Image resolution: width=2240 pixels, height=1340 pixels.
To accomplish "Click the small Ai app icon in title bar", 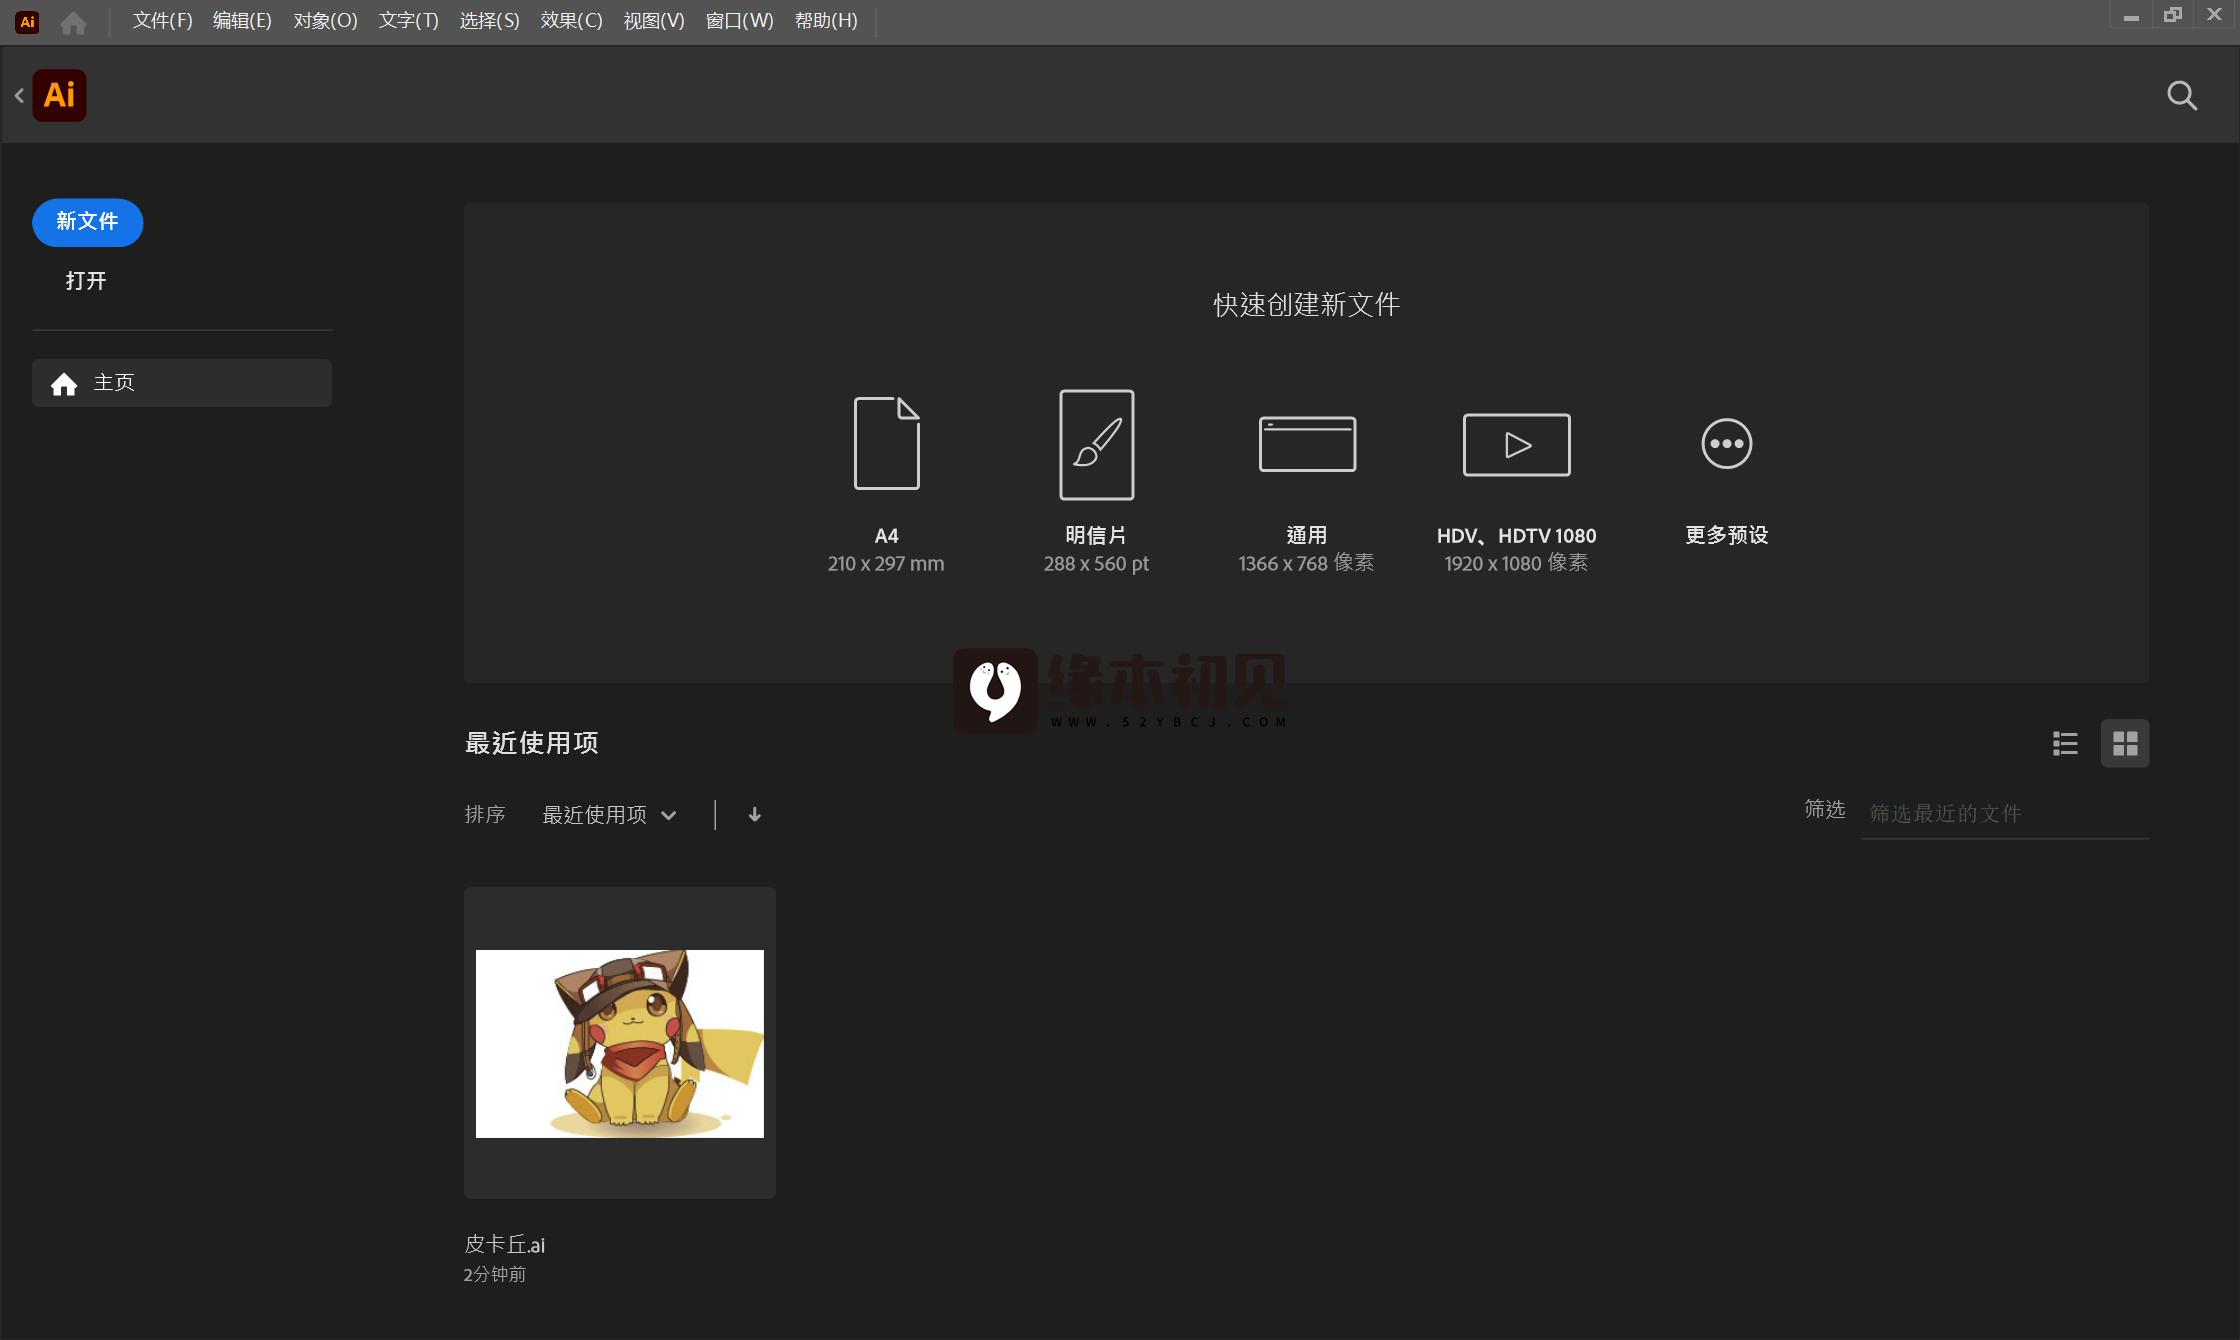I will pyautogui.click(x=27, y=22).
